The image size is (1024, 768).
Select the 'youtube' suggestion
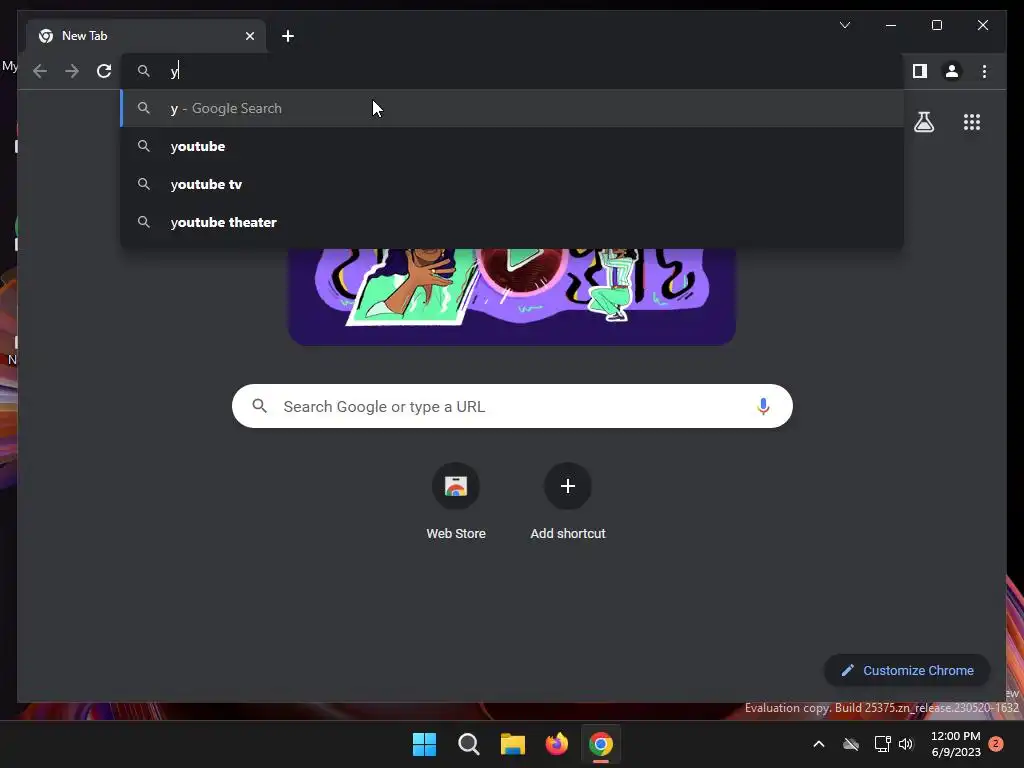(x=512, y=146)
